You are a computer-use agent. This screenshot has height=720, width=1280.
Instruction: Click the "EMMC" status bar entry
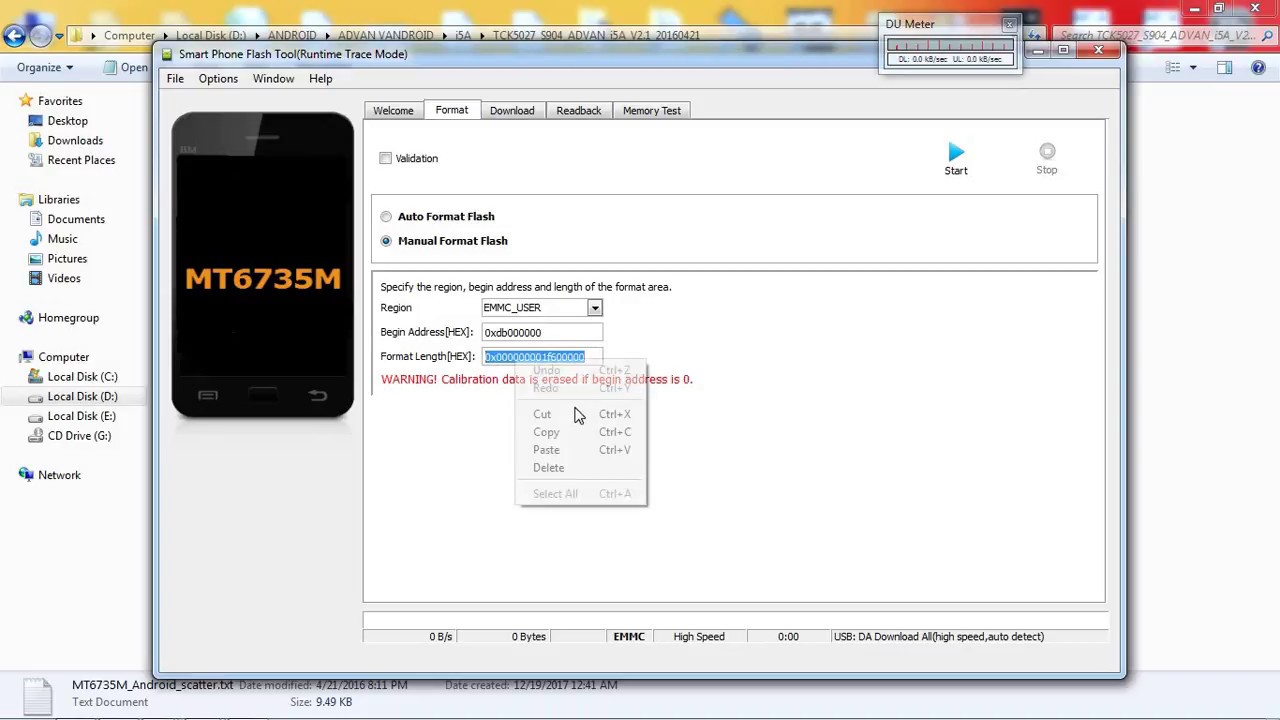click(x=629, y=636)
